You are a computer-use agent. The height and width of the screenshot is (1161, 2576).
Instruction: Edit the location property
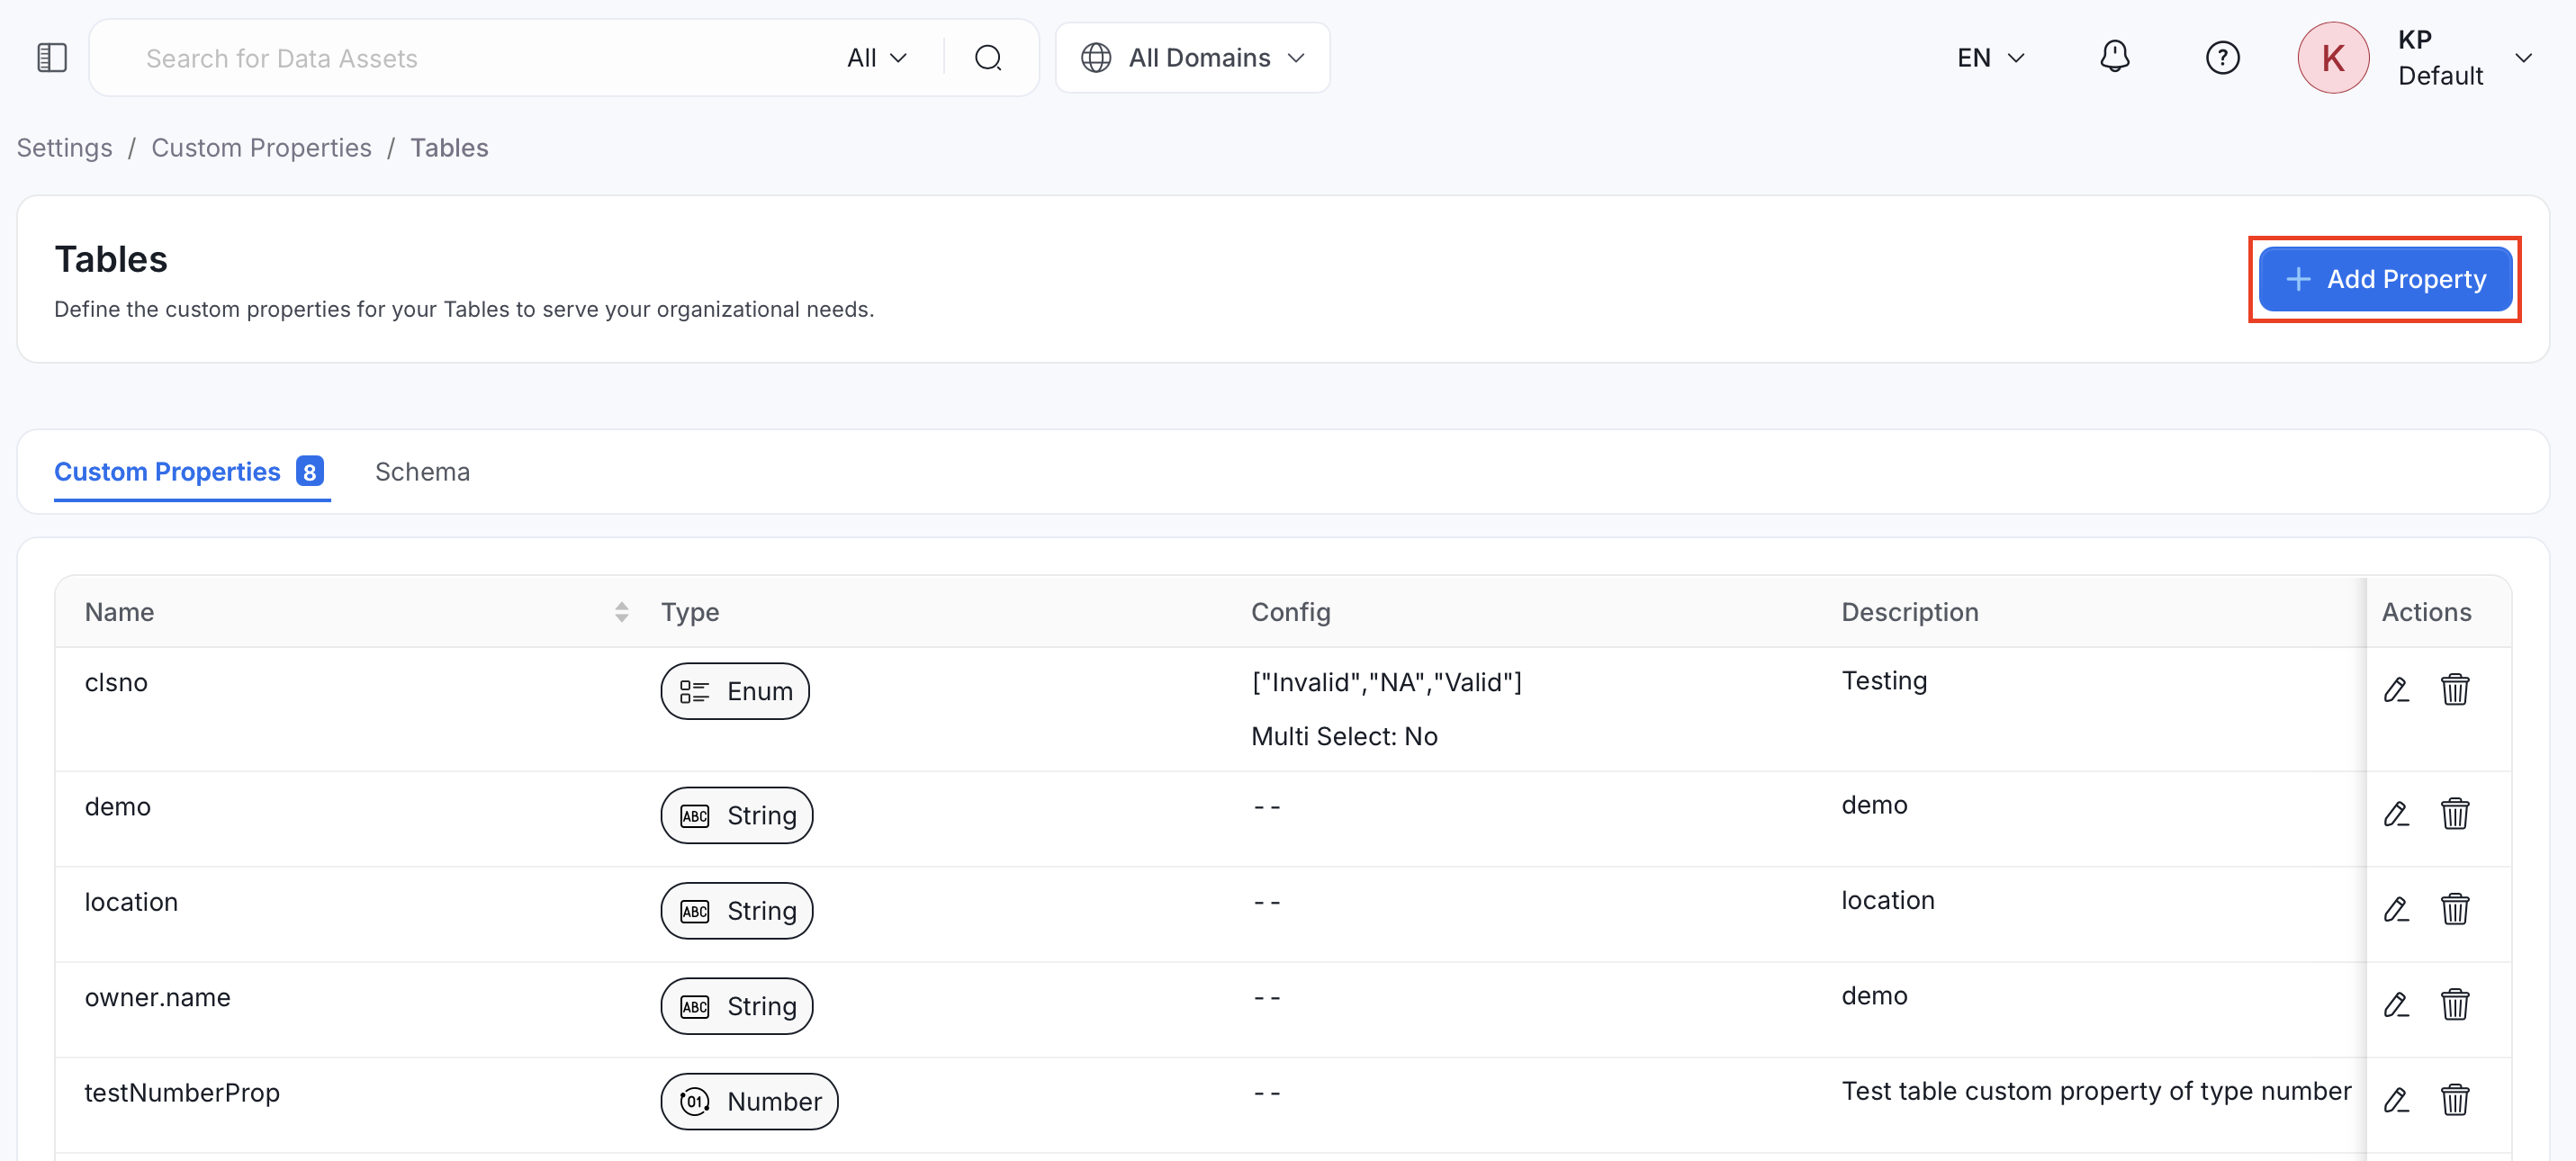click(2396, 910)
